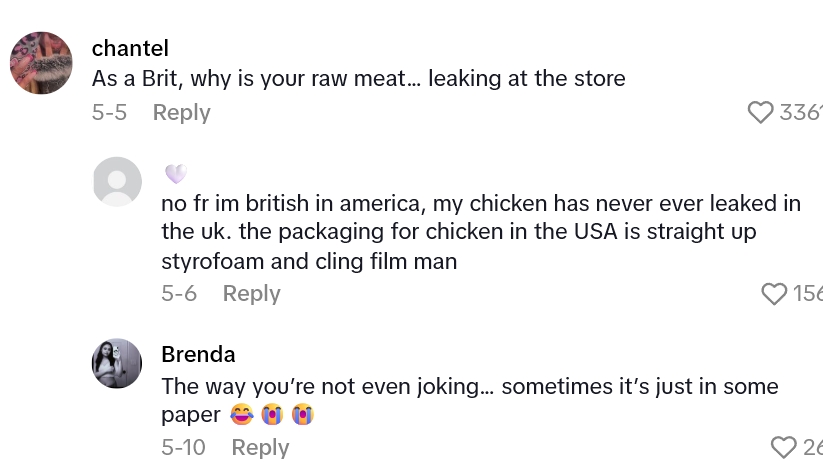This screenshot has width=823, height=476.
Task: Reply to the styrofoam and cling film comment
Action: tap(251, 293)
